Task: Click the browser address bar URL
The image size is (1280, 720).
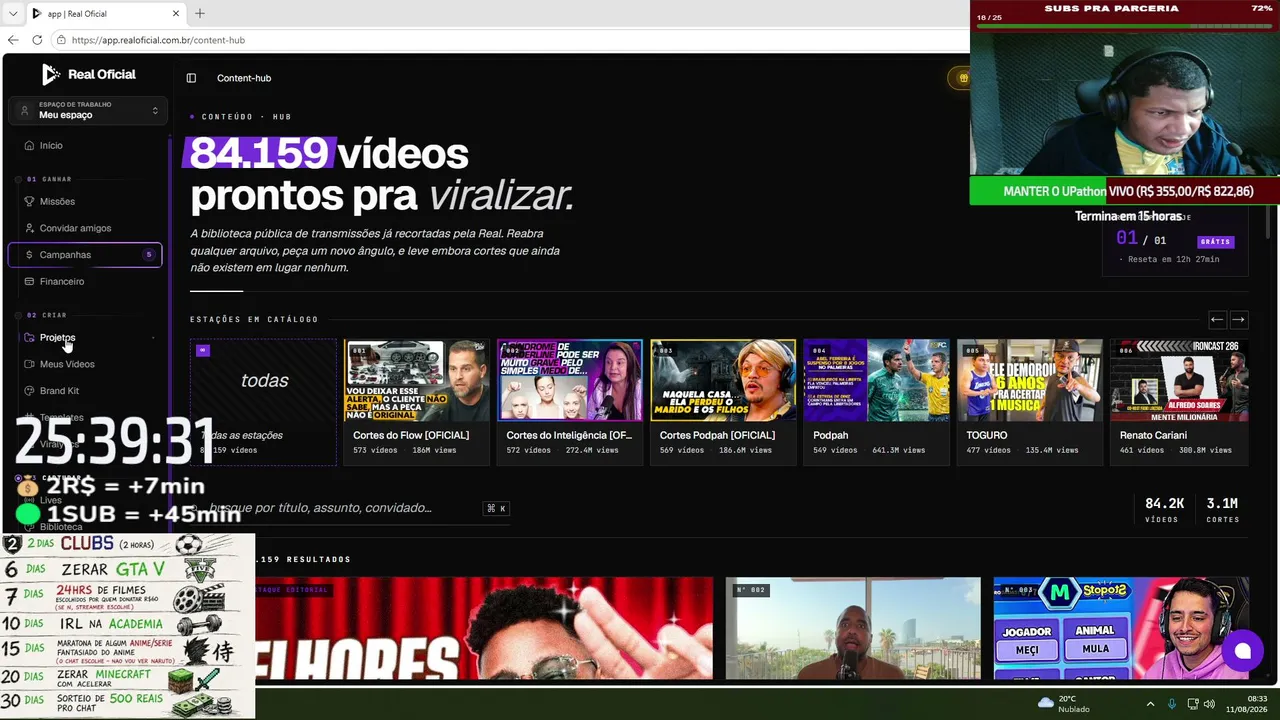Action: pyautogui.click(x=158, y=40)
